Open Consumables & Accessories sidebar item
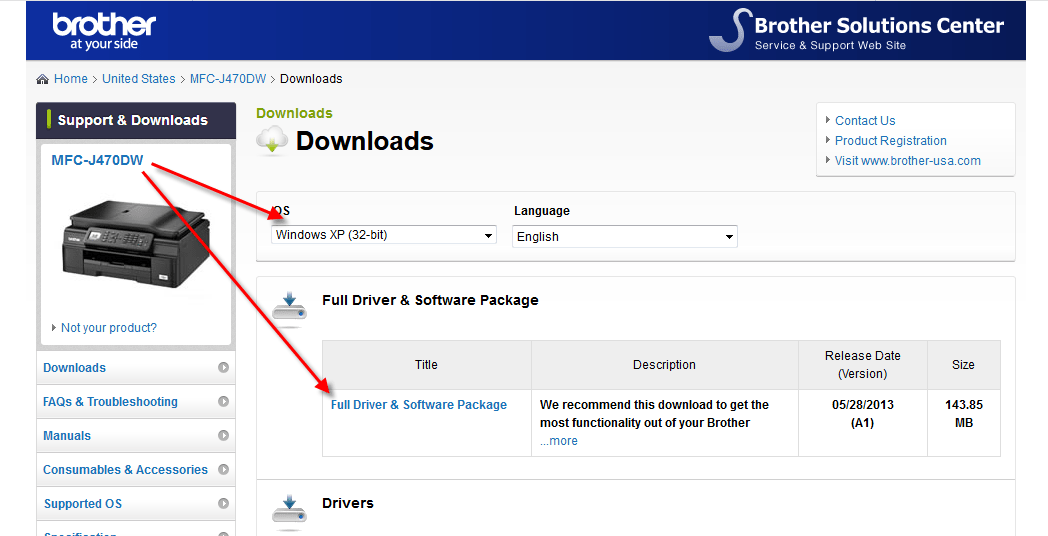Image resolution: width=1048 pixels, height=536 pixels. (x=125, y=470)
